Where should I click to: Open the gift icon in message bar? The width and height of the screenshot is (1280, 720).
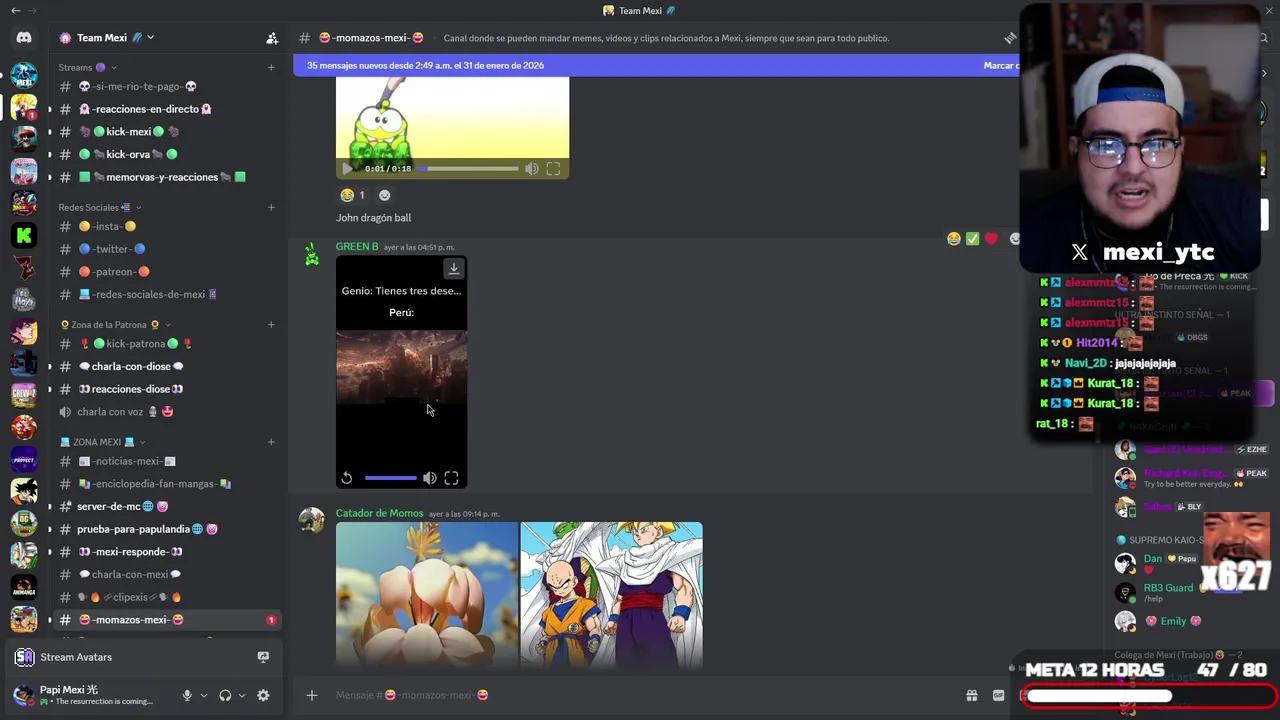pyautogui.click(x=971, y=695)
